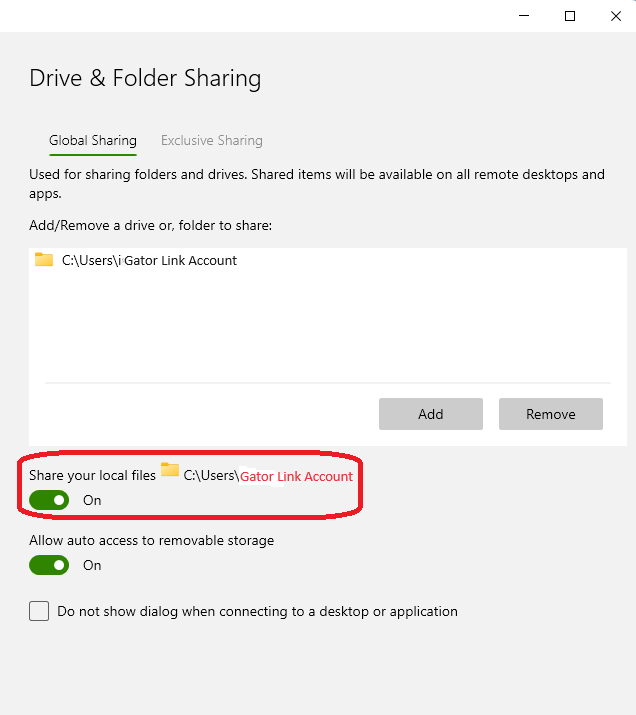Click the Drive & Folder Sharing heading
Screen dimensions: 636x715
[145, 78]
